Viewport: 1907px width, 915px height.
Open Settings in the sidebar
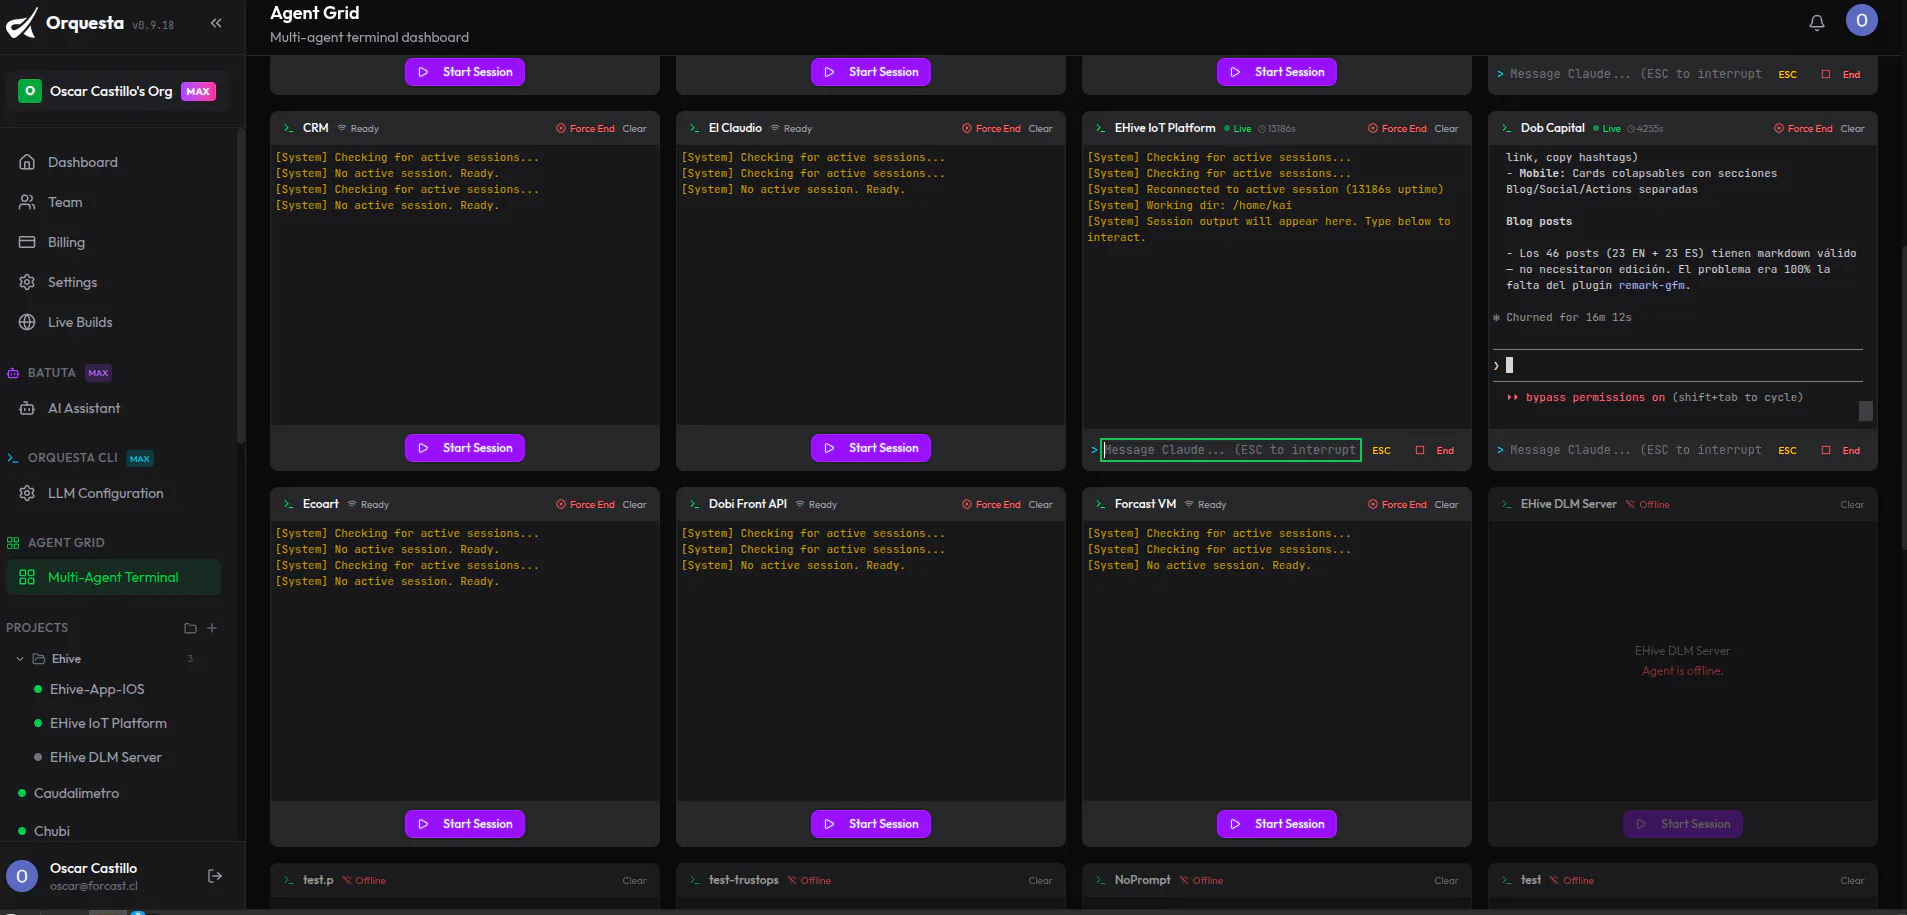[x=72, y=282]
